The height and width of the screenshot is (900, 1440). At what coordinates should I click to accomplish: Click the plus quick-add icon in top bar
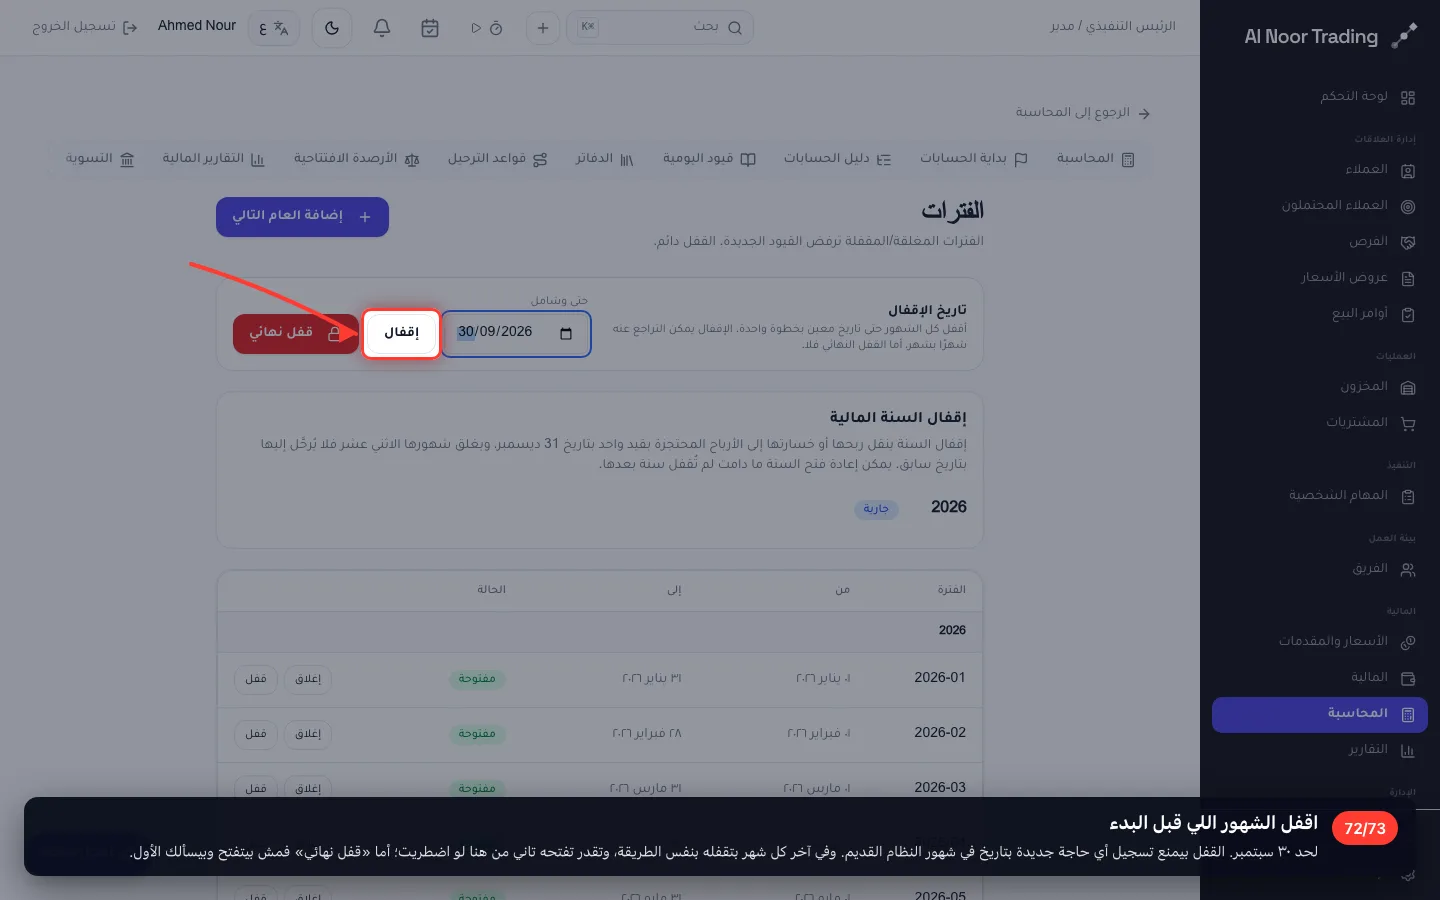click(x=543, y=28)
